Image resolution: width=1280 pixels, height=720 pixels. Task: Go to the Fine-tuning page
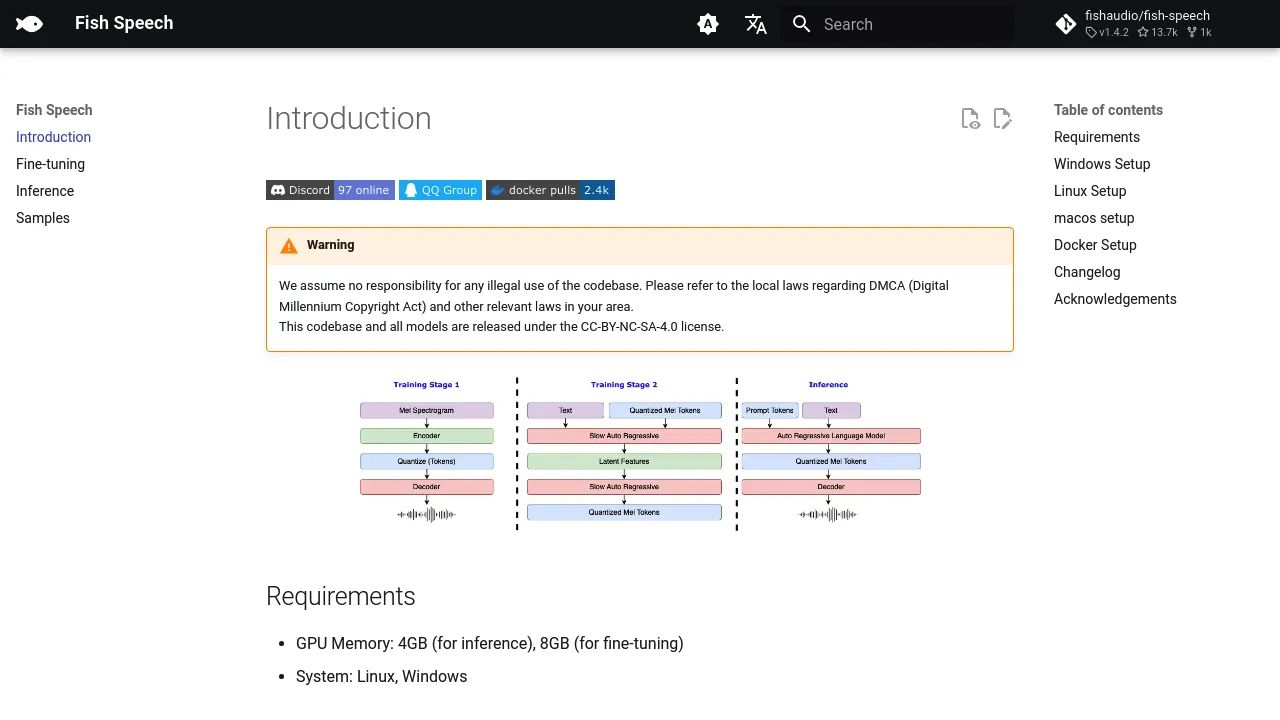(50, 164)
